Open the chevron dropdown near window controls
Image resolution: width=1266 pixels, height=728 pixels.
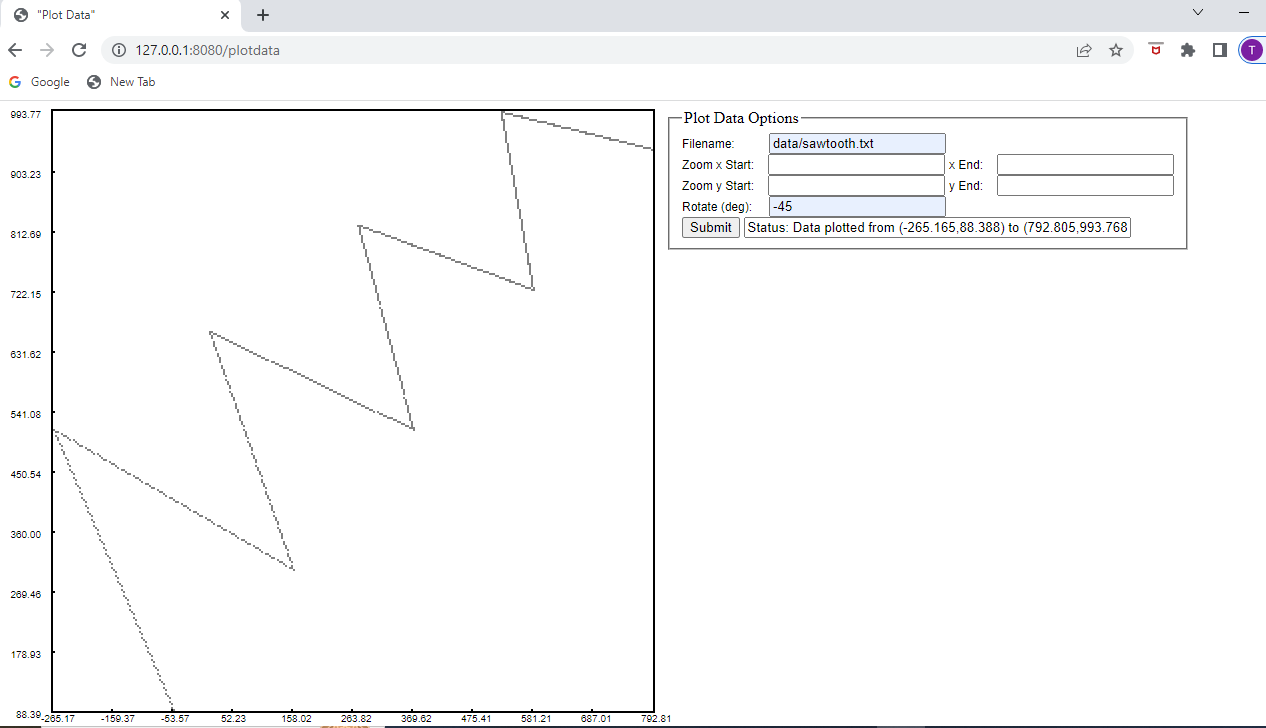tap(1197, 14)
